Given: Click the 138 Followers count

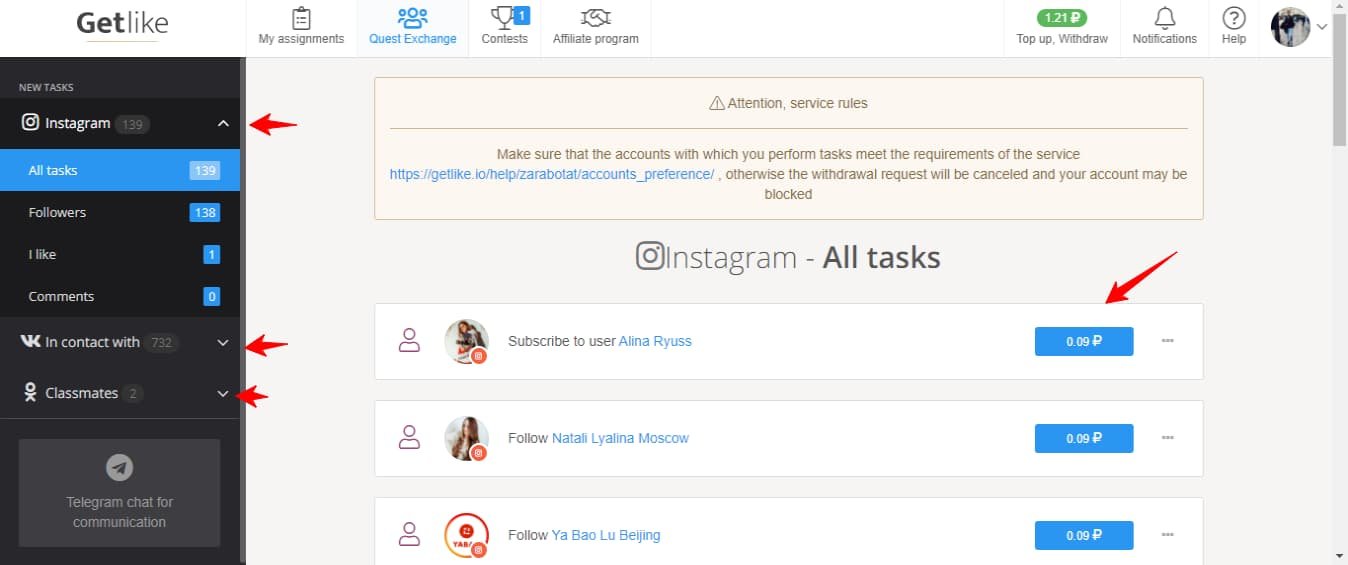Looking at the screenshot, I should coord(204,212).
